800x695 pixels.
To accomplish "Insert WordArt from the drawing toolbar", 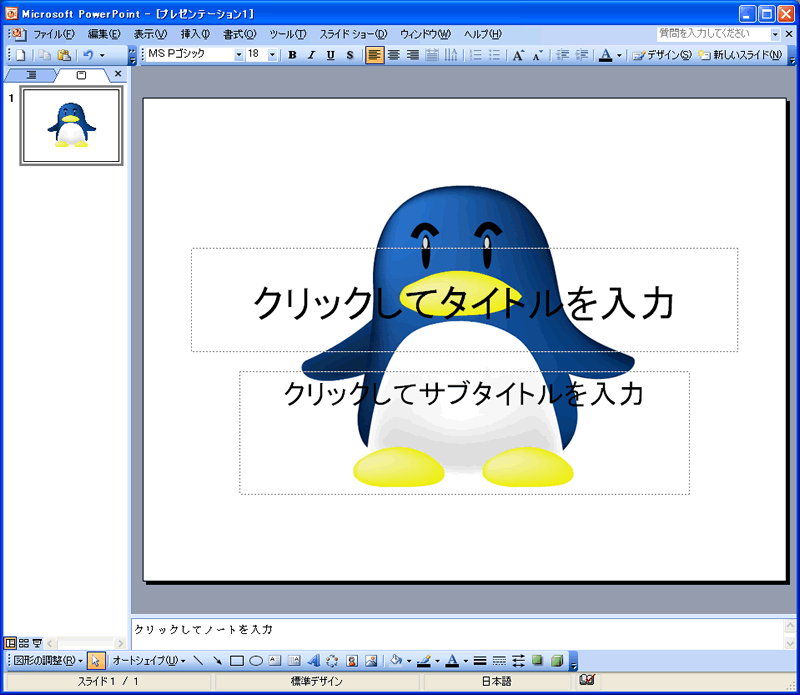I will (313, 661).
